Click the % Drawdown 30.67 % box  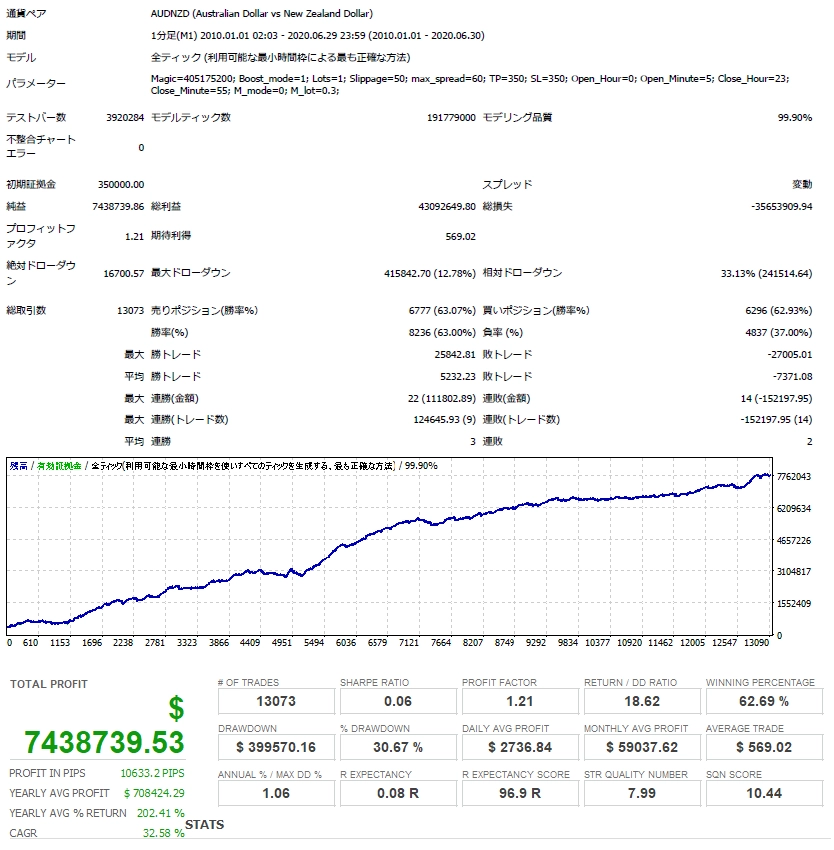tap(398, 748)
